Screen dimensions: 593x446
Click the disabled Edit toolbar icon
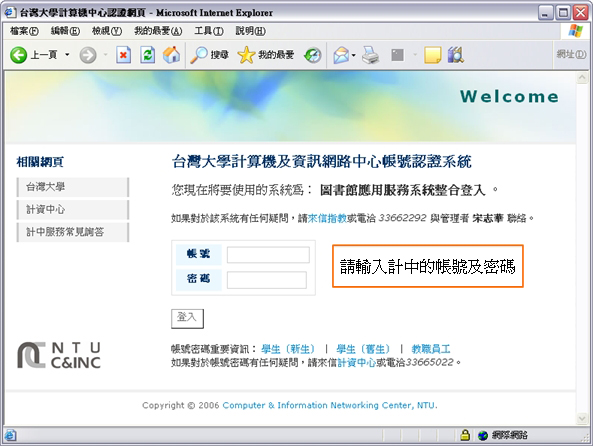pos(397,55)
